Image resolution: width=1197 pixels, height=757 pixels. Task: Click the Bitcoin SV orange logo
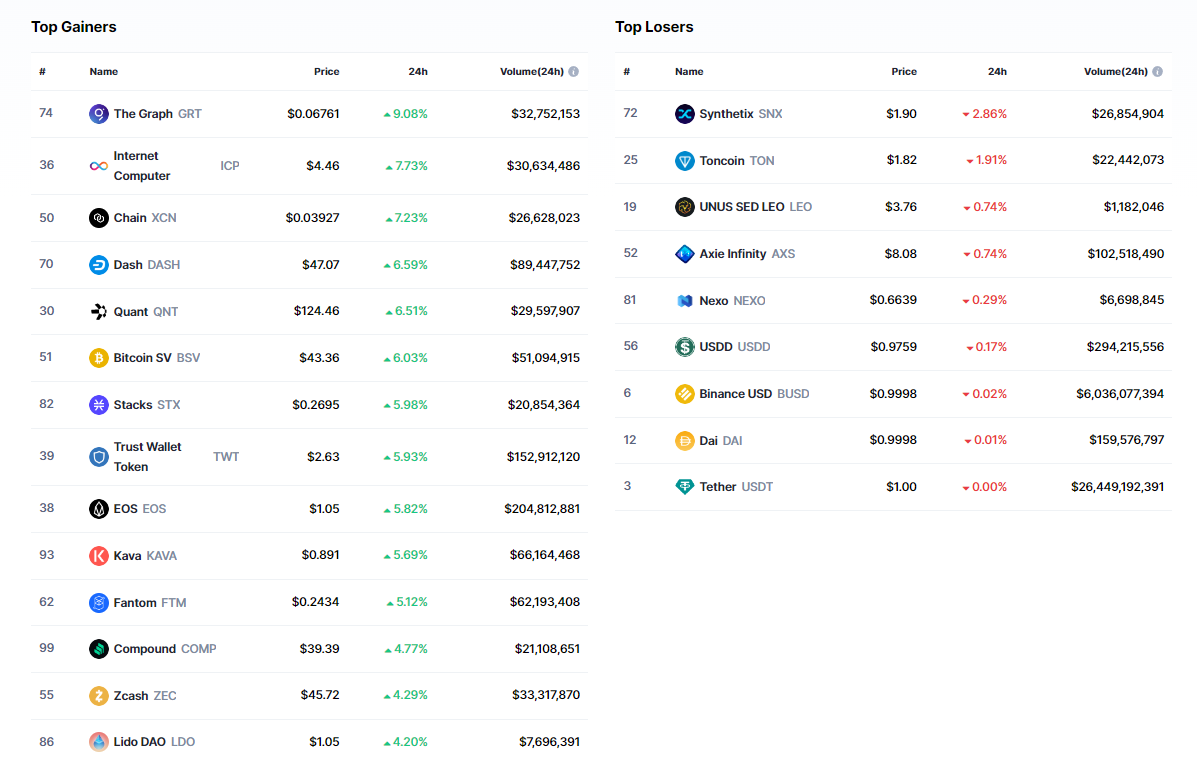(x=99, y=358)
